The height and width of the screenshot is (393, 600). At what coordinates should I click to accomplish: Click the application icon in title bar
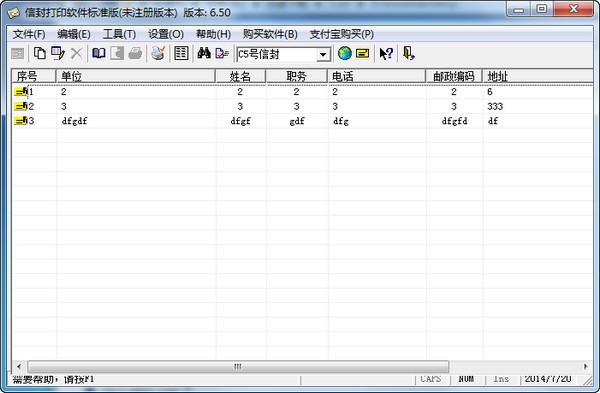tap(14, 13)
